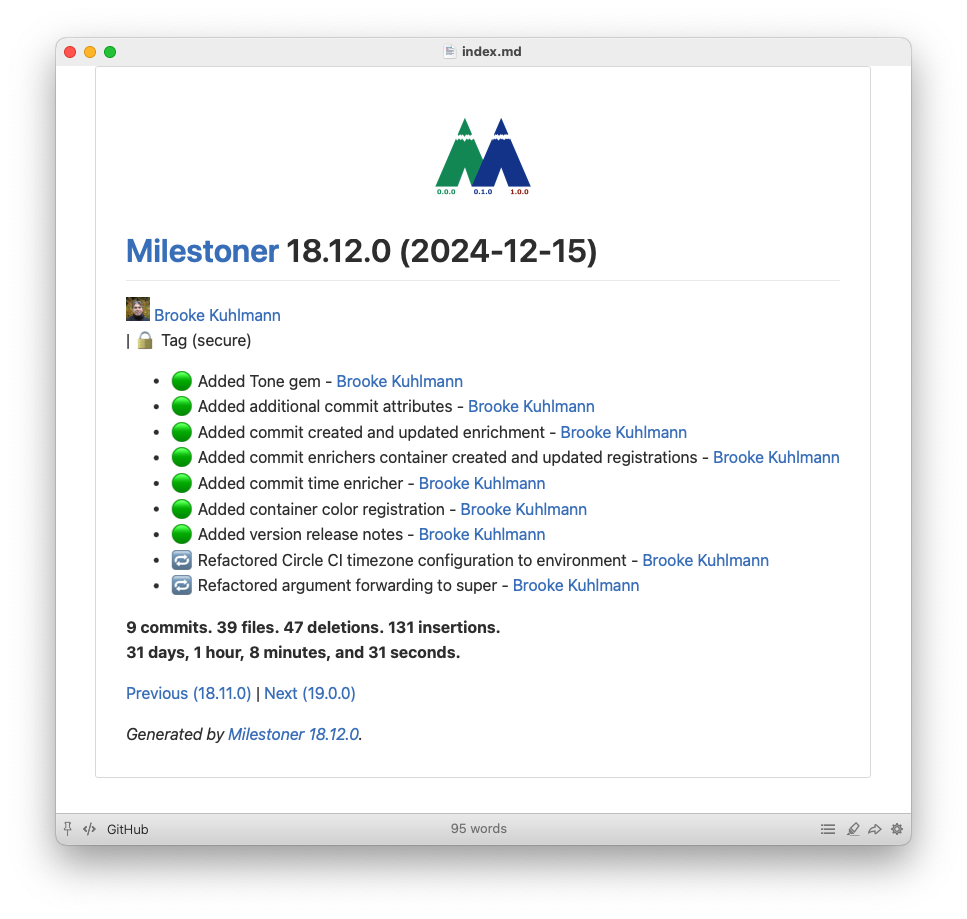
Task: Open author link for argument forwarding line
Action: [x=576, y=585]
